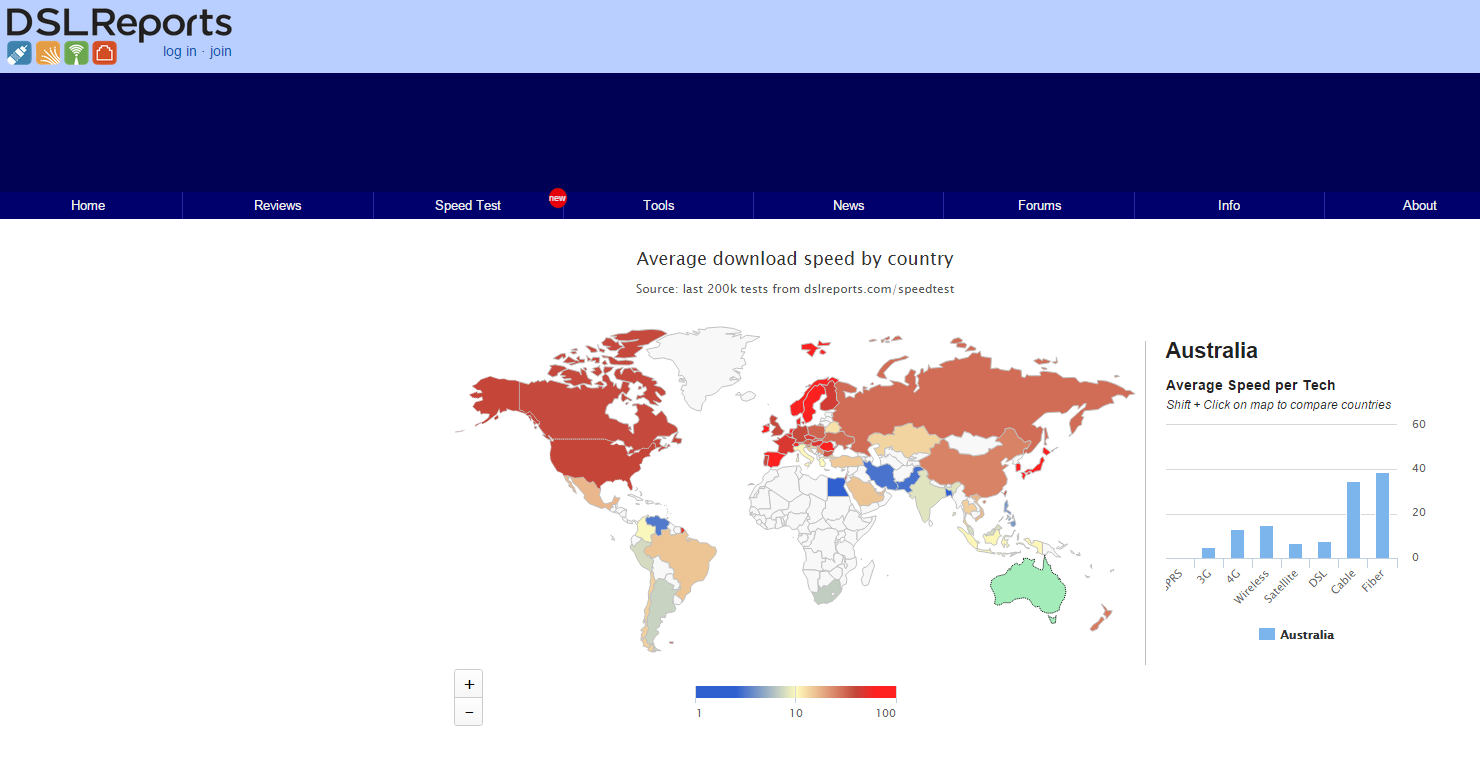This screenshot has height=781, width=1480.
Task: Select Kazakhstan on the world map
Action: coord(905,440)
